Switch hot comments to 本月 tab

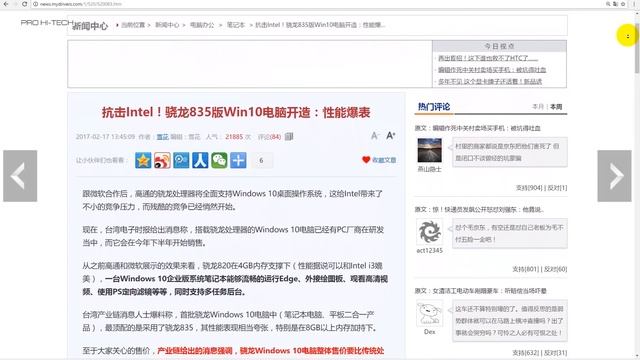538,107
